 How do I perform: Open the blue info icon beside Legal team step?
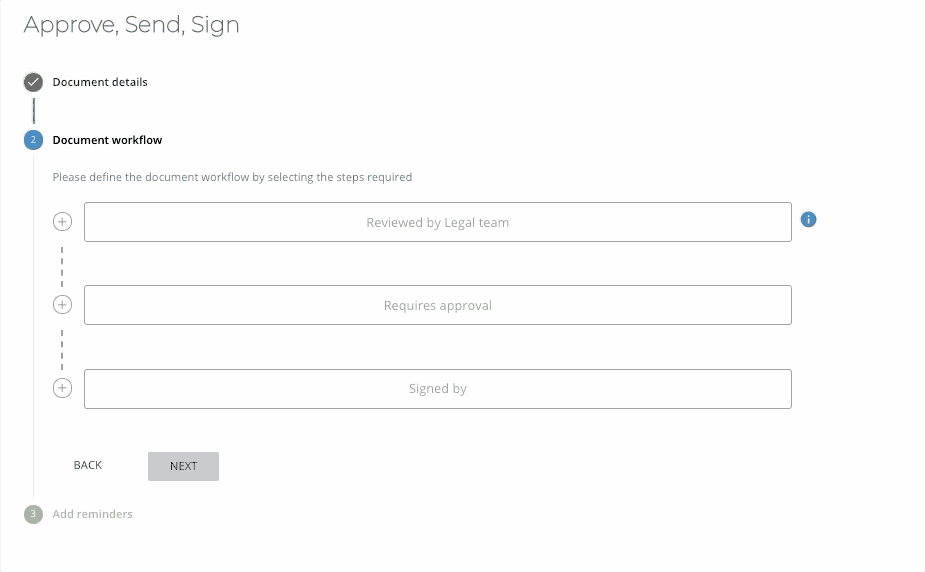(x=808, y=219)
